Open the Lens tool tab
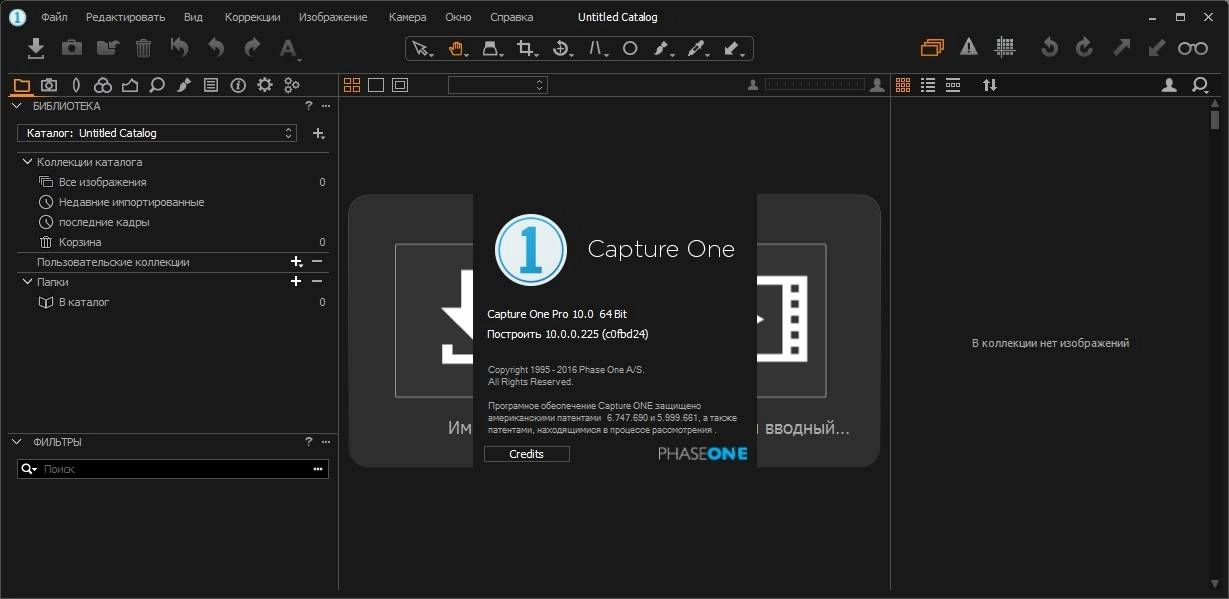 (76, 85)
